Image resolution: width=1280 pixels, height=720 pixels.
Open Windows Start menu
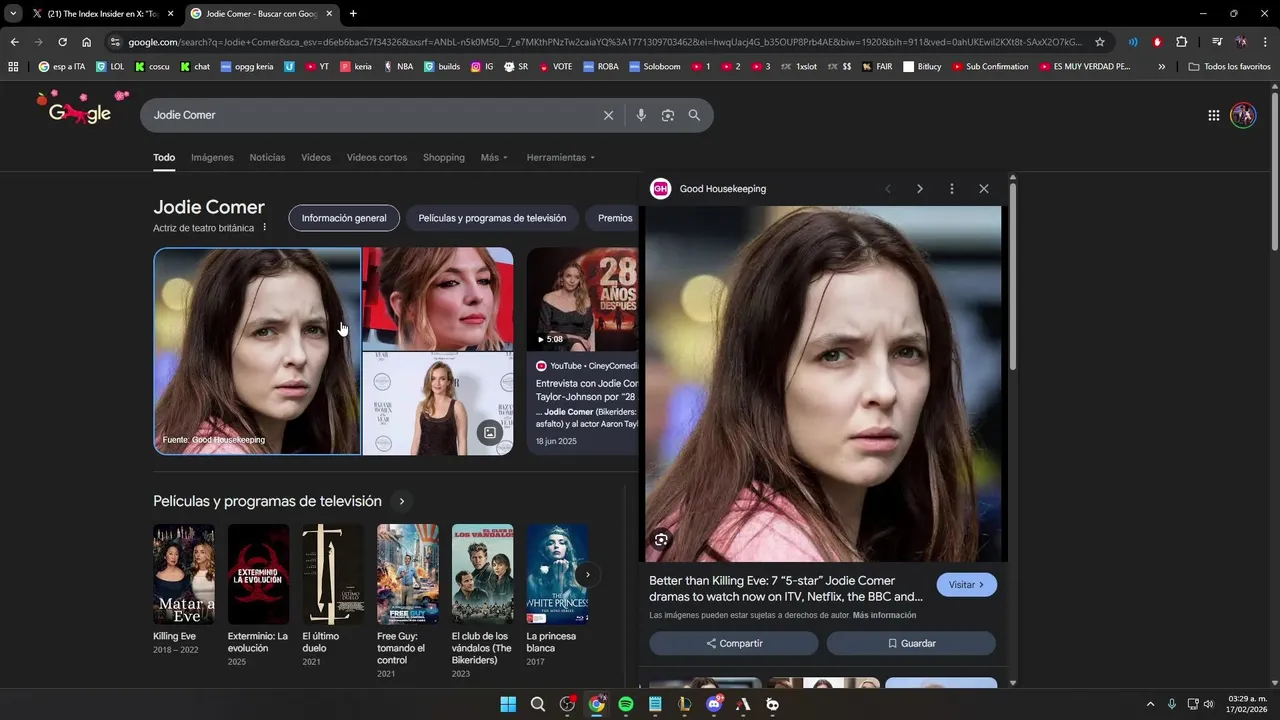[508, 704]
